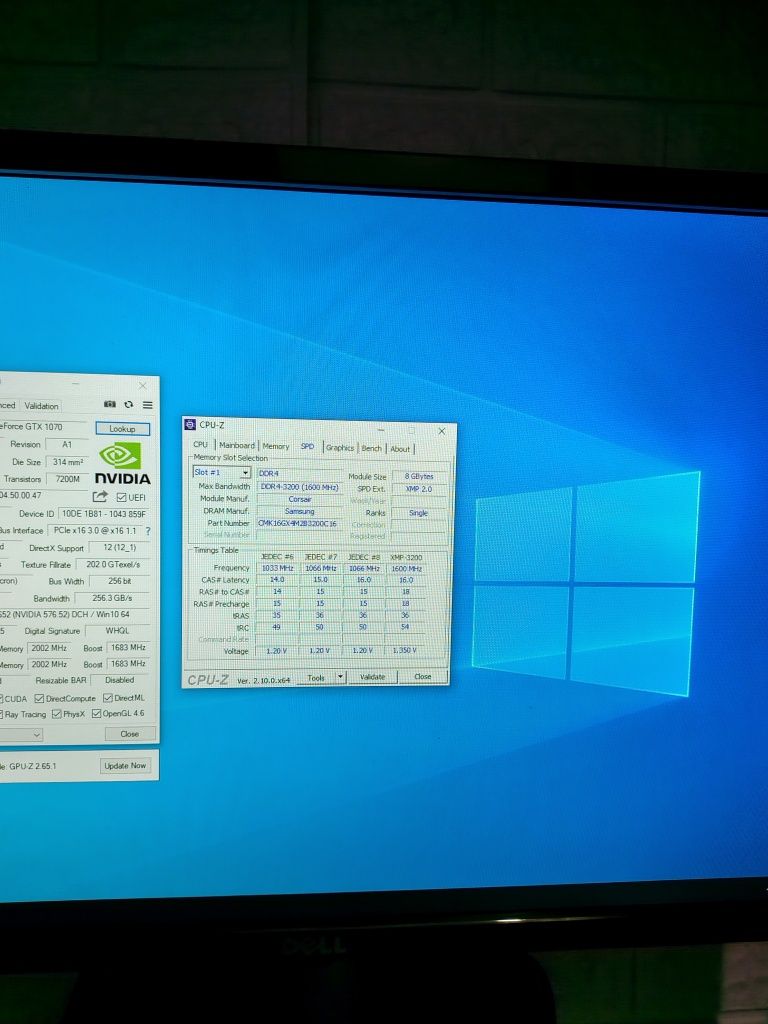Click the Update Now button
This screenshot has height=1024, width=768.
pyautogui.click(x=125, y=765)
